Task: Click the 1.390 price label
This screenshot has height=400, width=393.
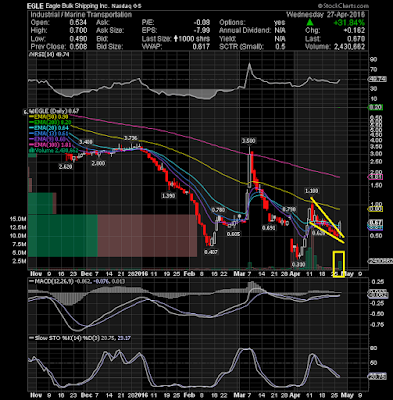Action: (x=168, y=196)
